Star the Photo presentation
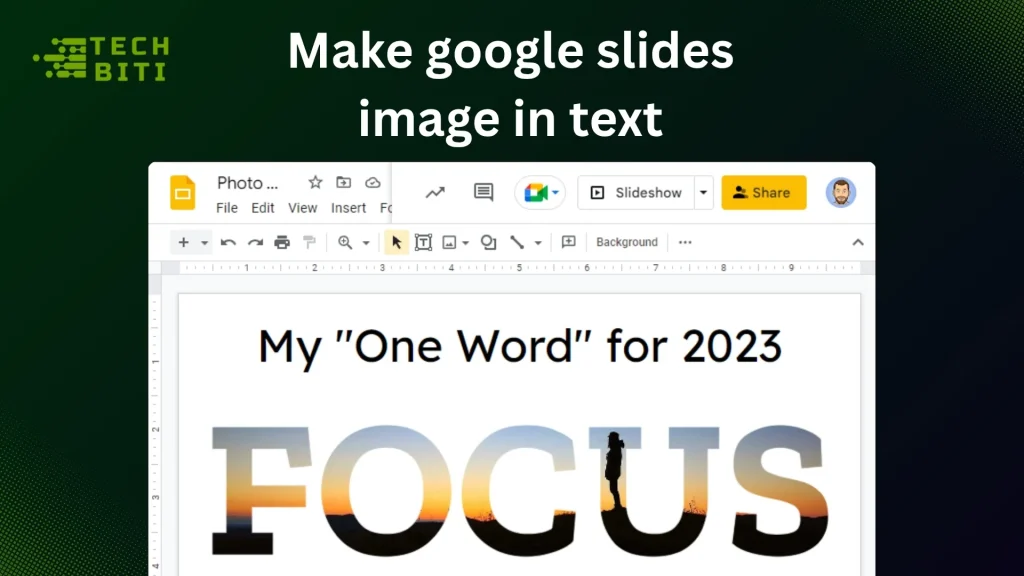Viewport: 1024px width, 576px height. coord(314,183)
